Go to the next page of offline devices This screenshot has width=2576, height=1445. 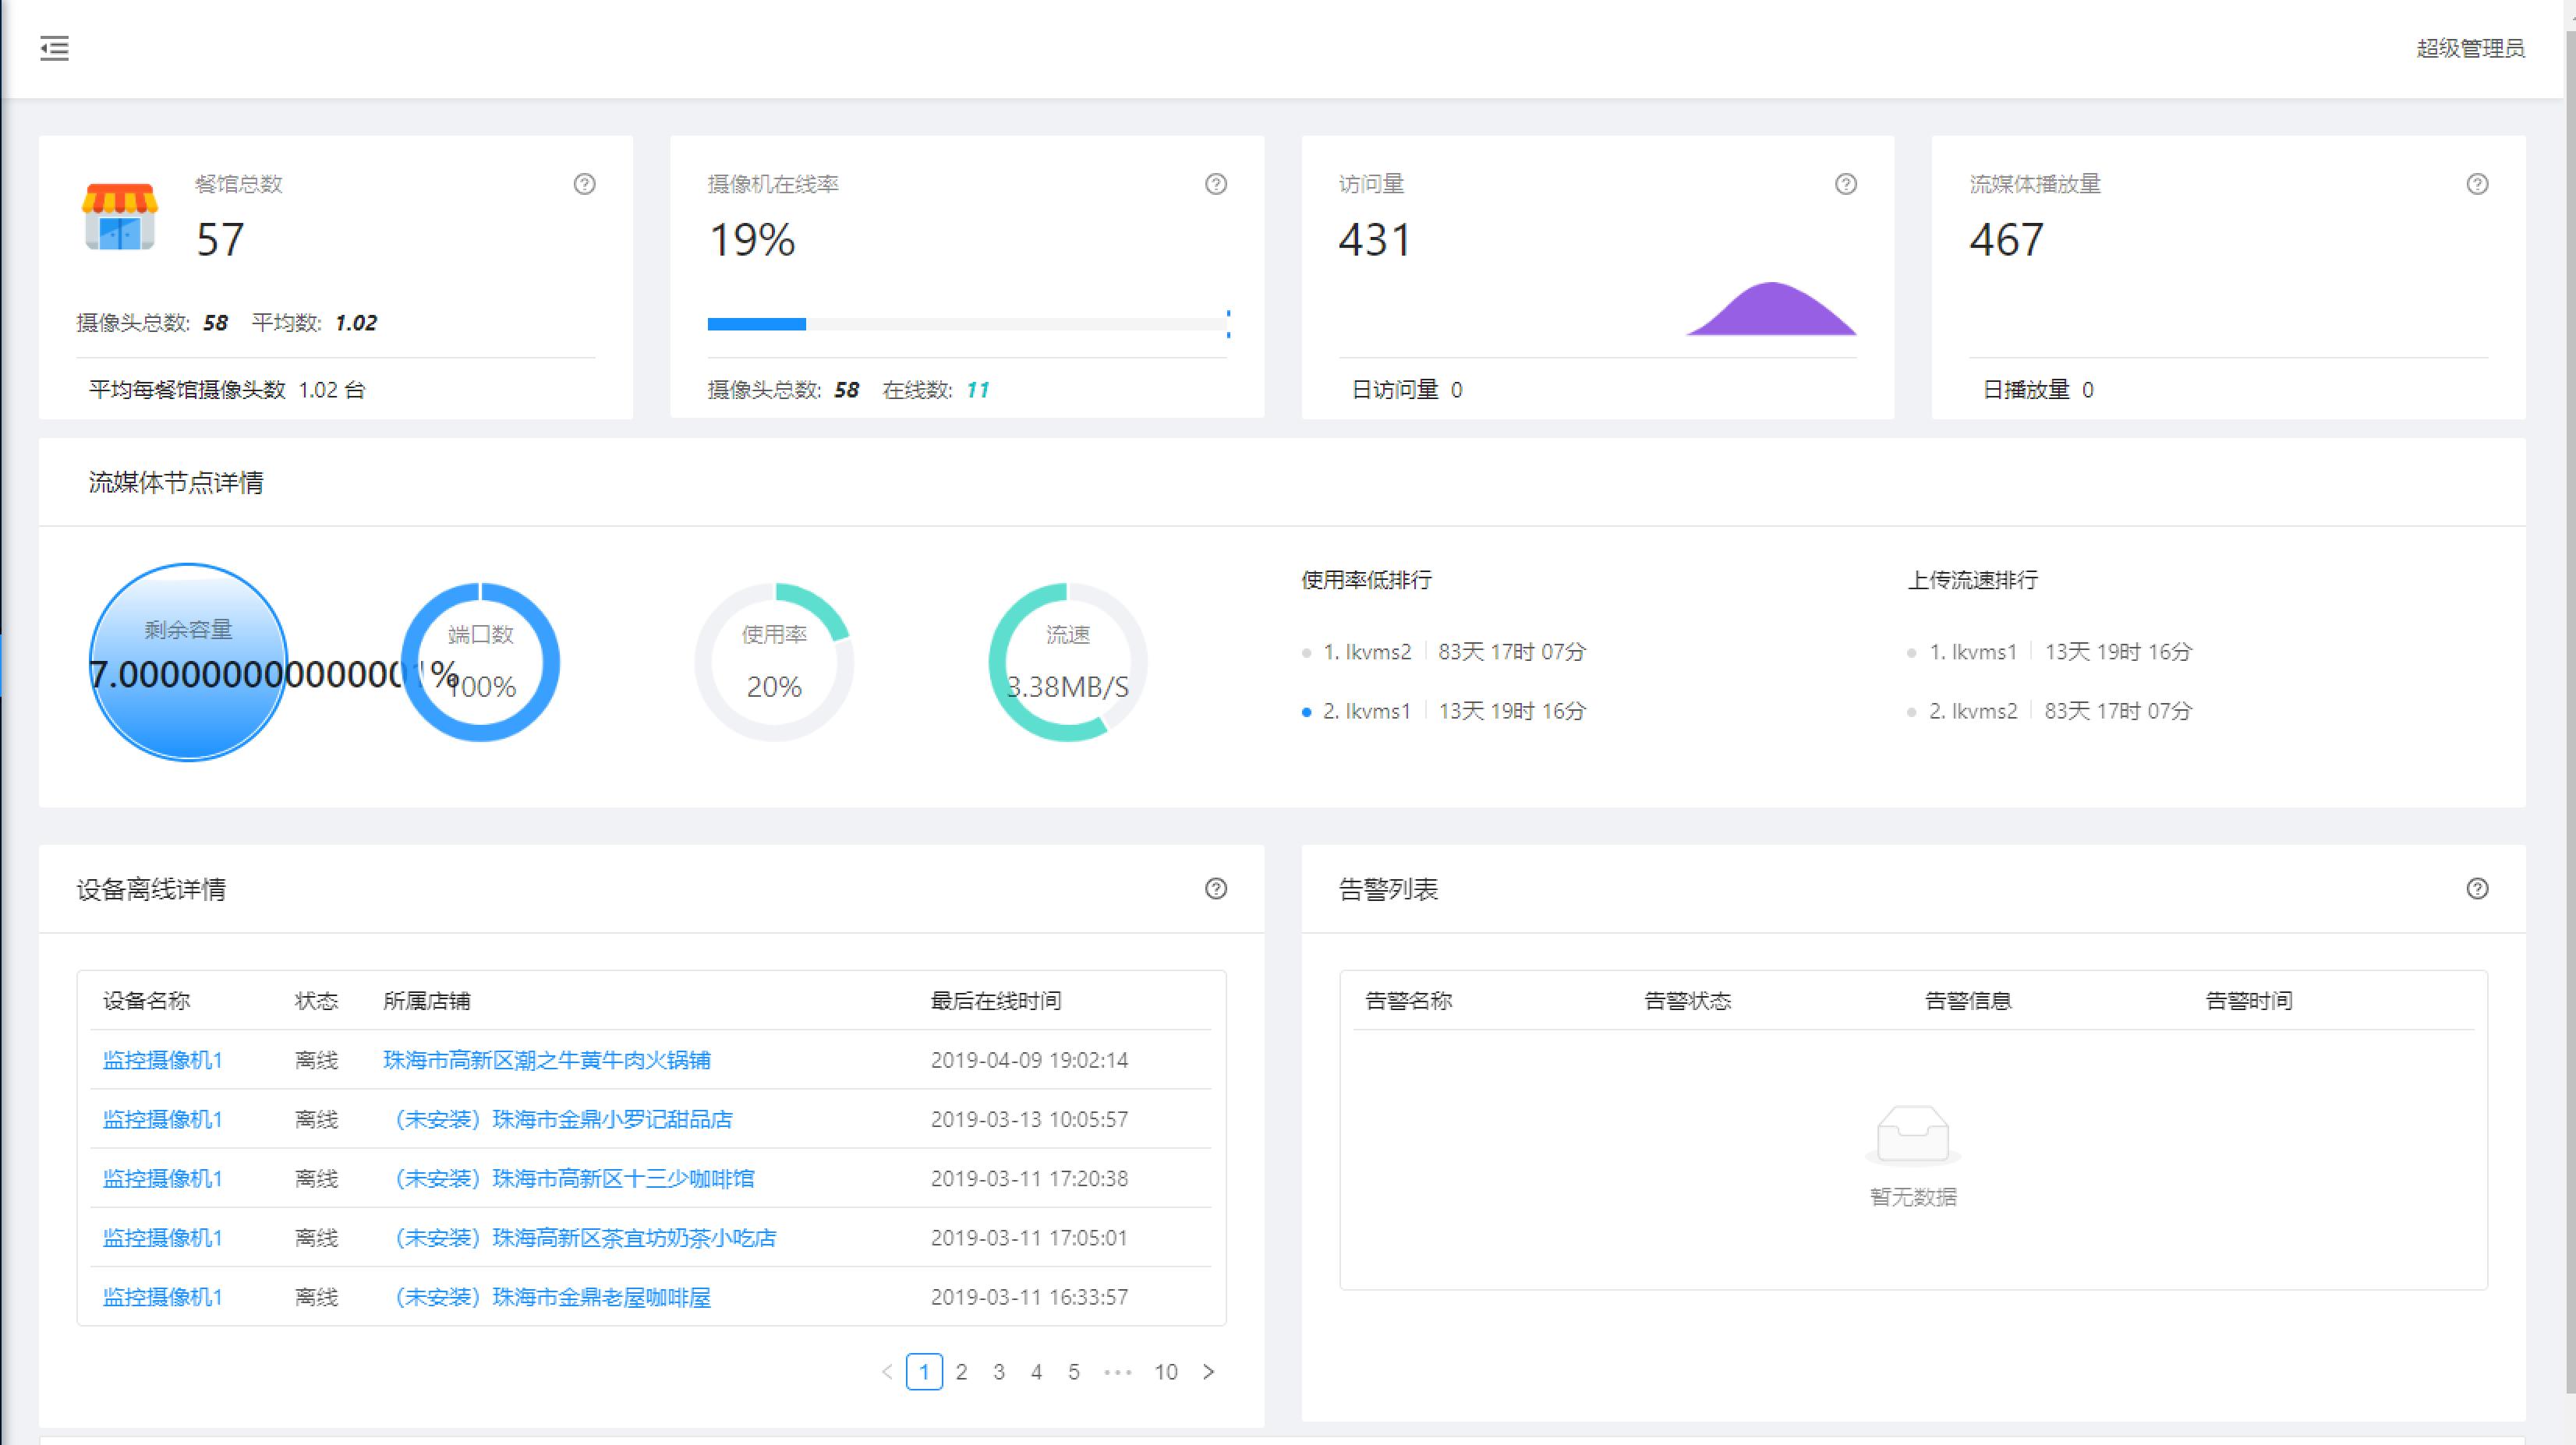point(1209,1372)
